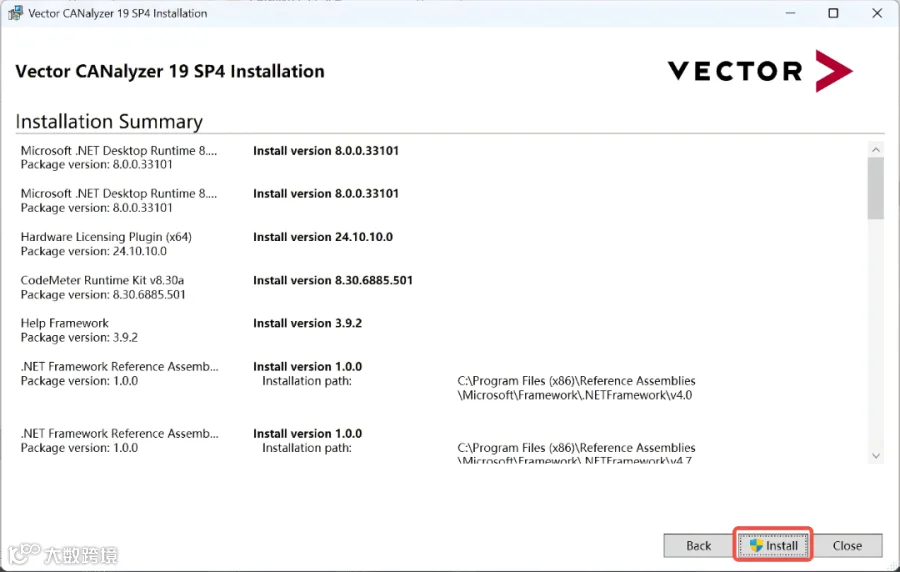
Task: Click the Vector logo
Action: point(760,71)
